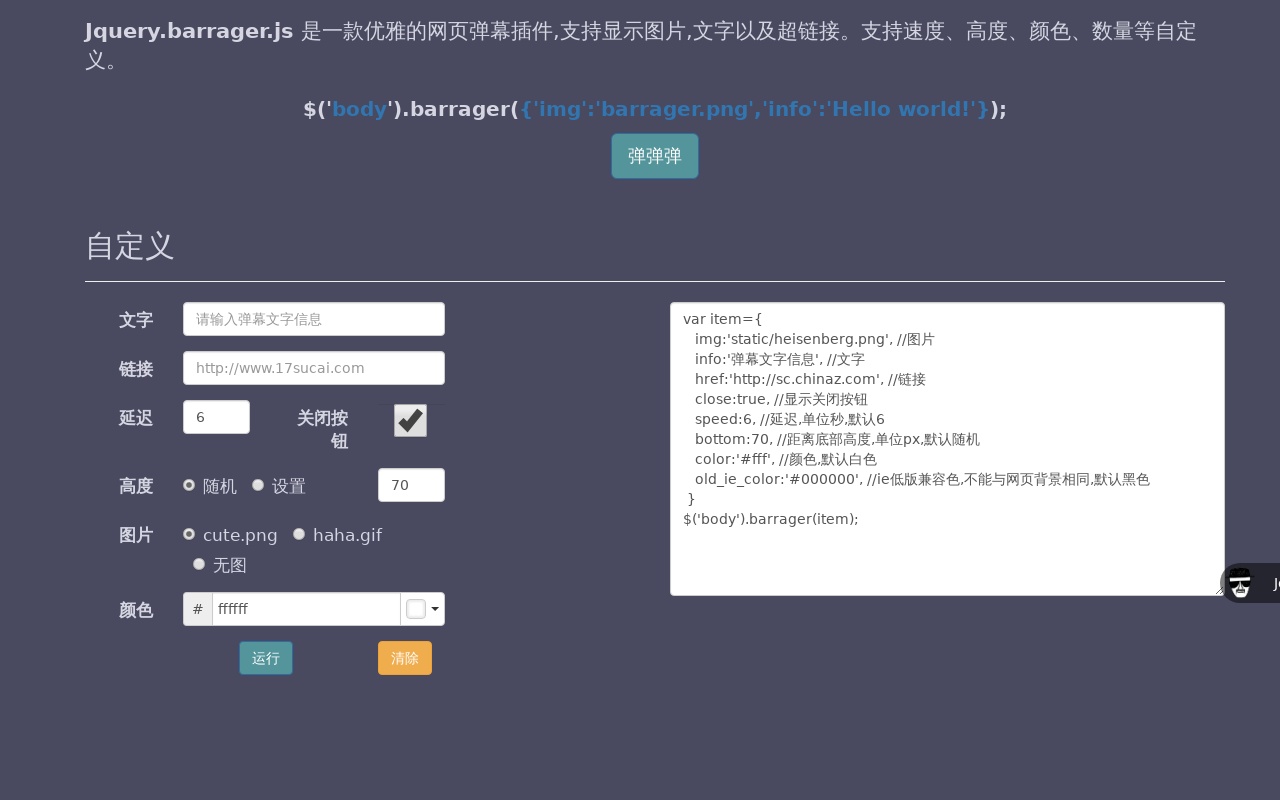Open the color picker dropdown arrow

435,609
